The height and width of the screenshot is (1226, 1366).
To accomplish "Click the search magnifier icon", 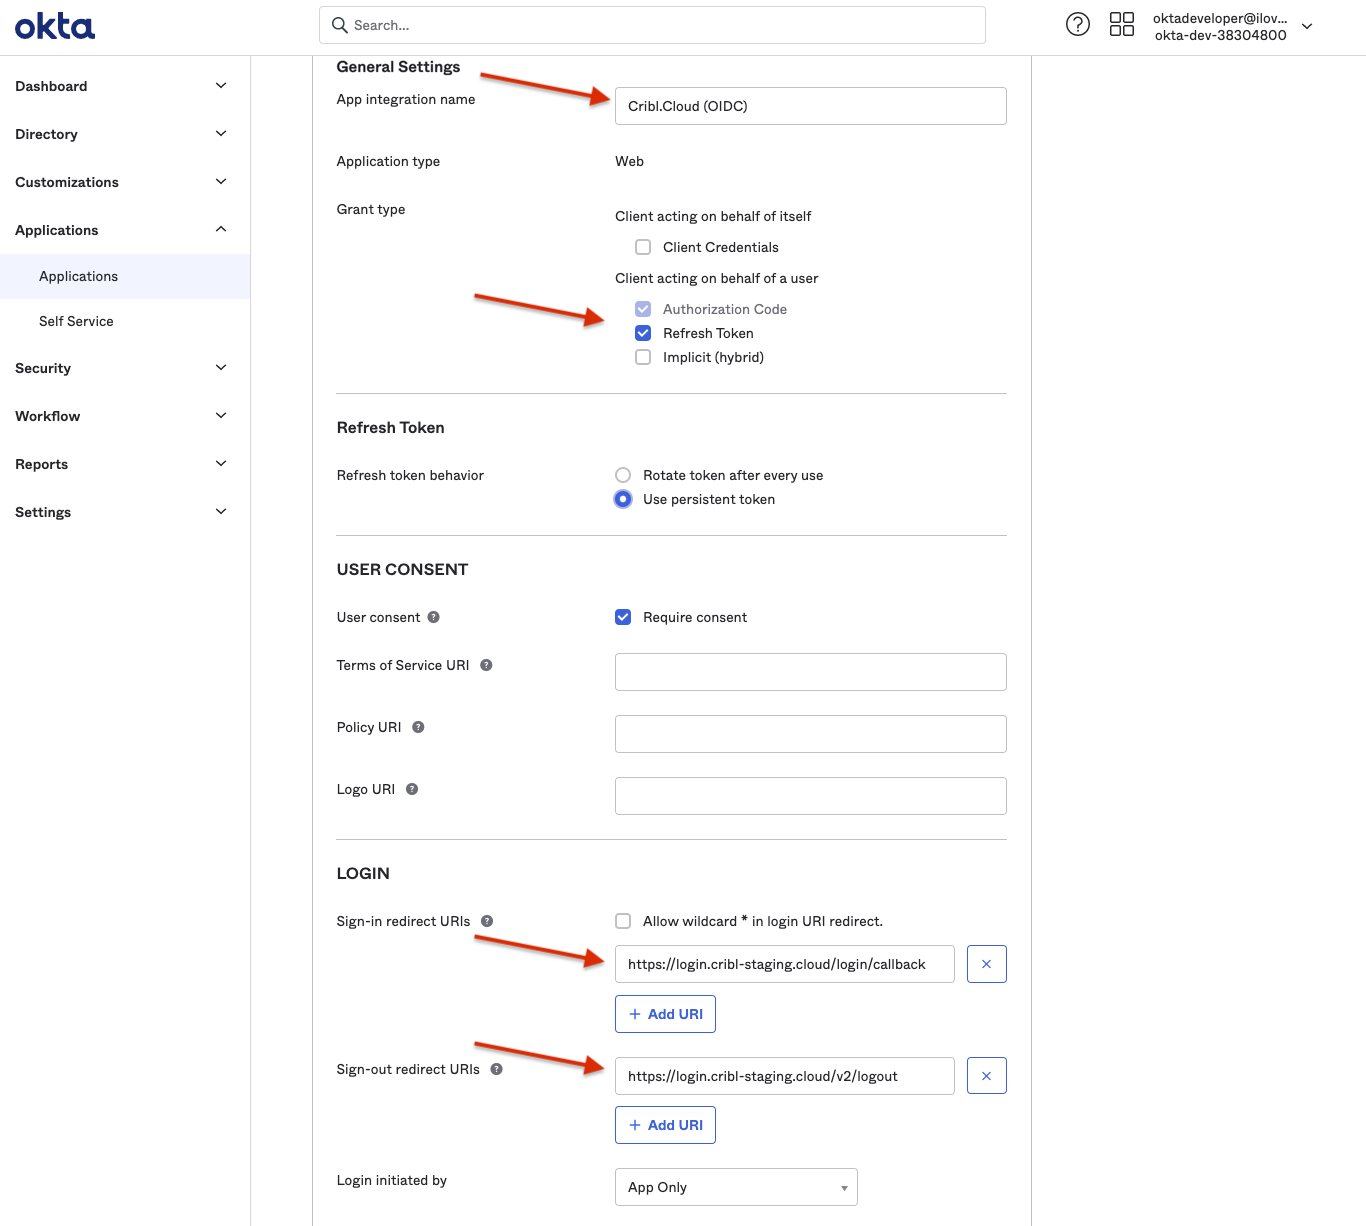I will pyautogui.click(x=340, y=25).
